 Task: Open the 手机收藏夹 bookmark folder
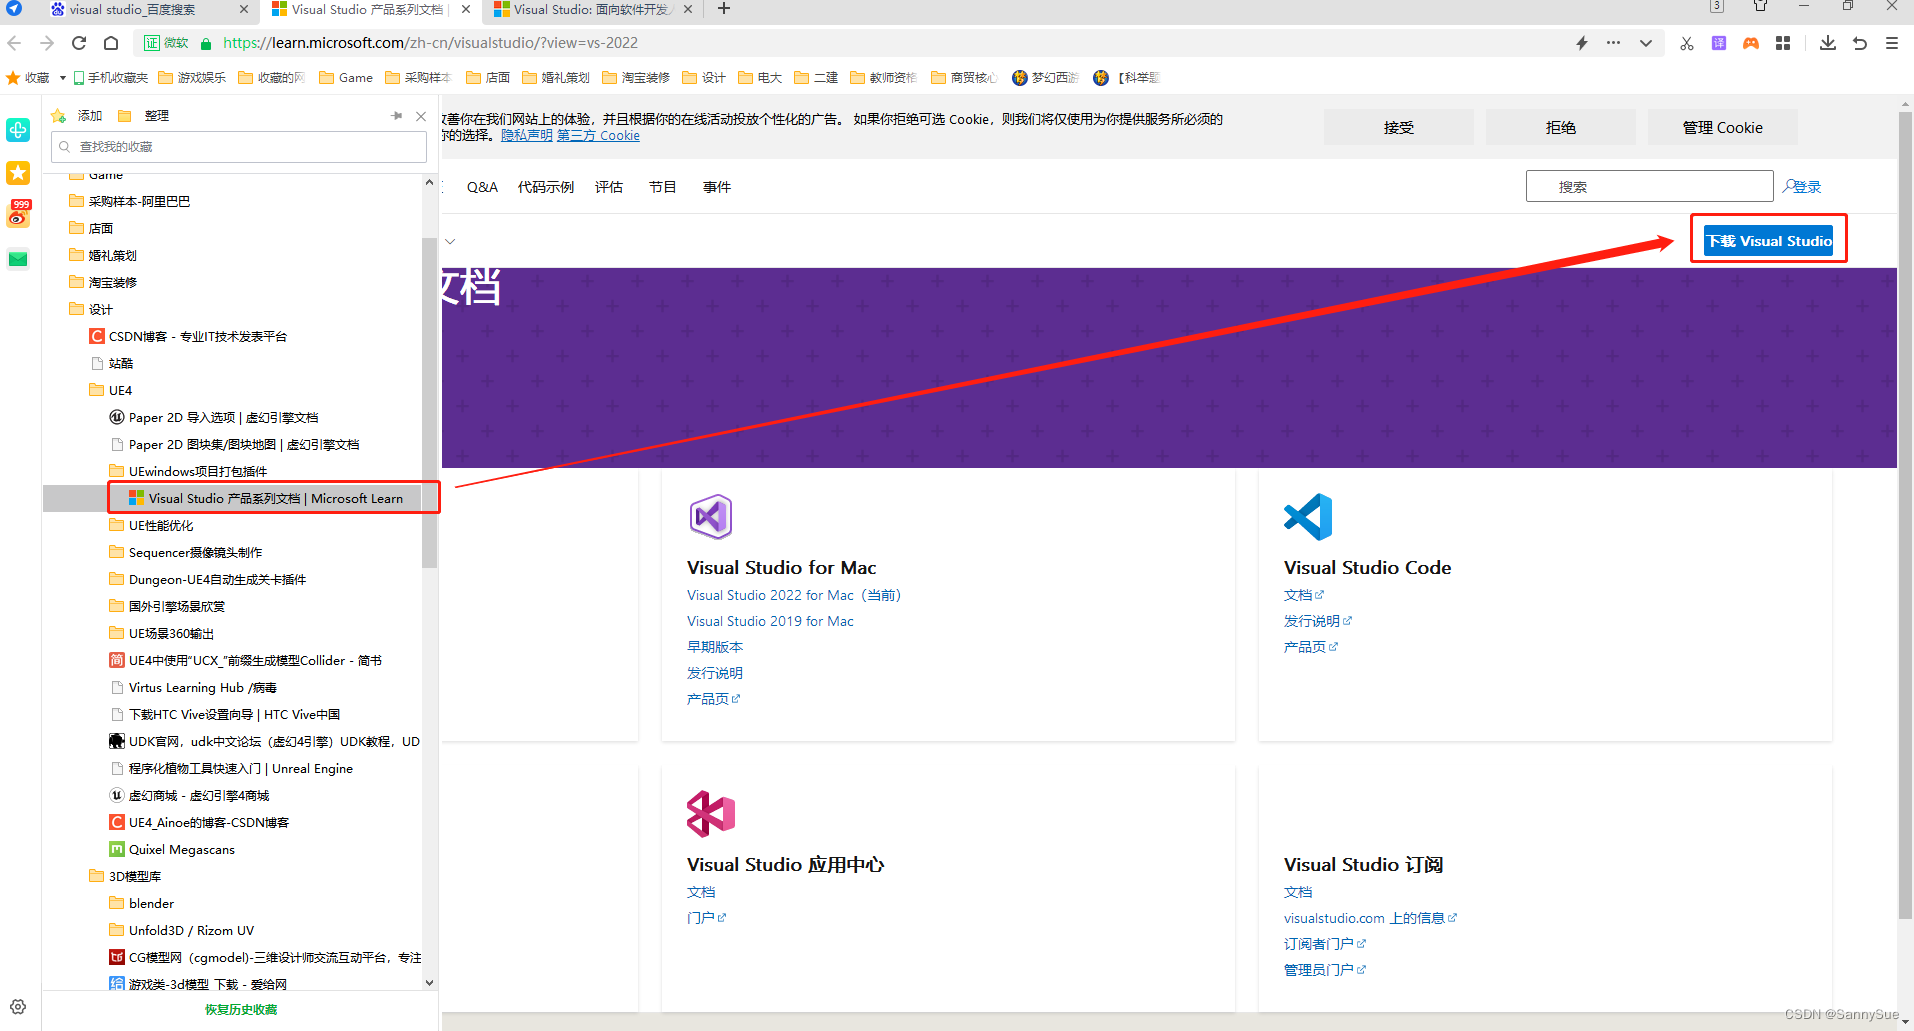110,77
